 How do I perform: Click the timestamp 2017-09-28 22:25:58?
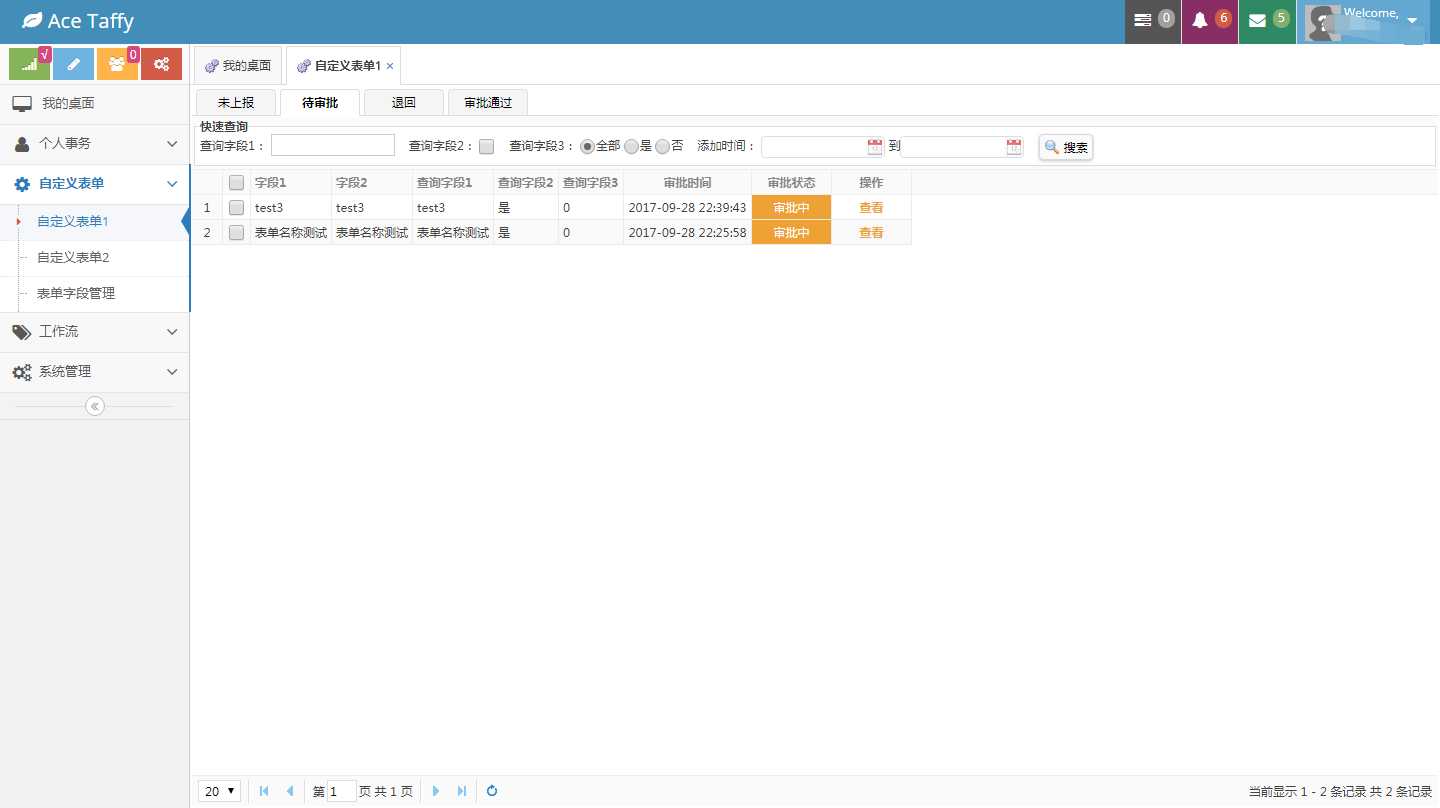687,232
